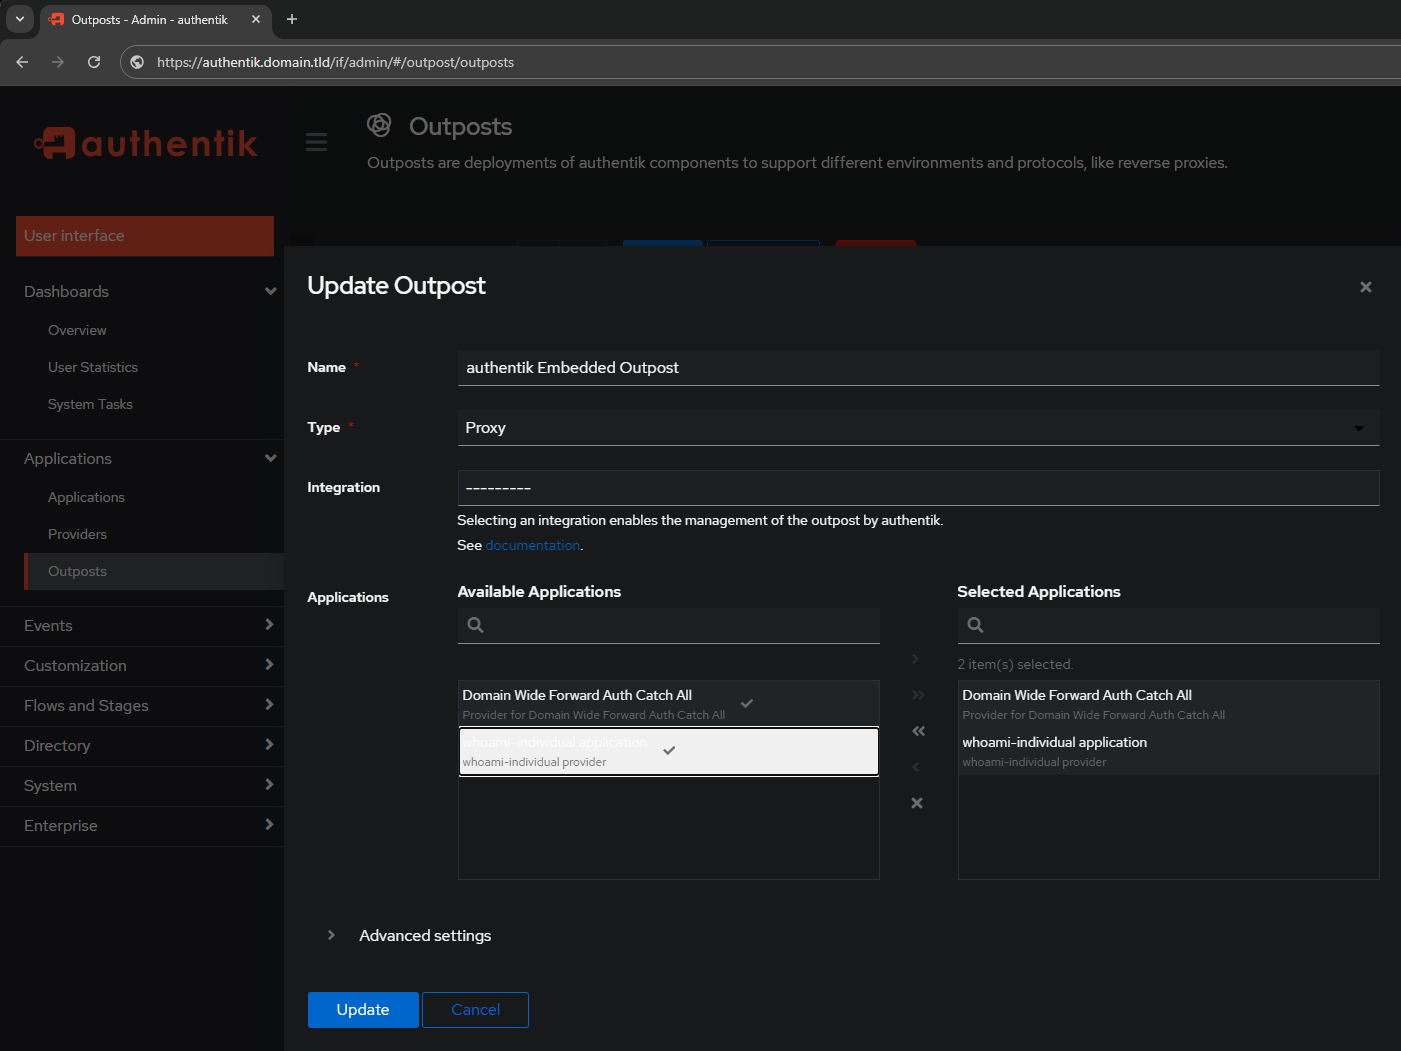Image resolution: width=1401 pixels, height=1051 pixels.
Task: Click the checkmark on Domain Wide Forward Auth row
Action: [747, 703]
